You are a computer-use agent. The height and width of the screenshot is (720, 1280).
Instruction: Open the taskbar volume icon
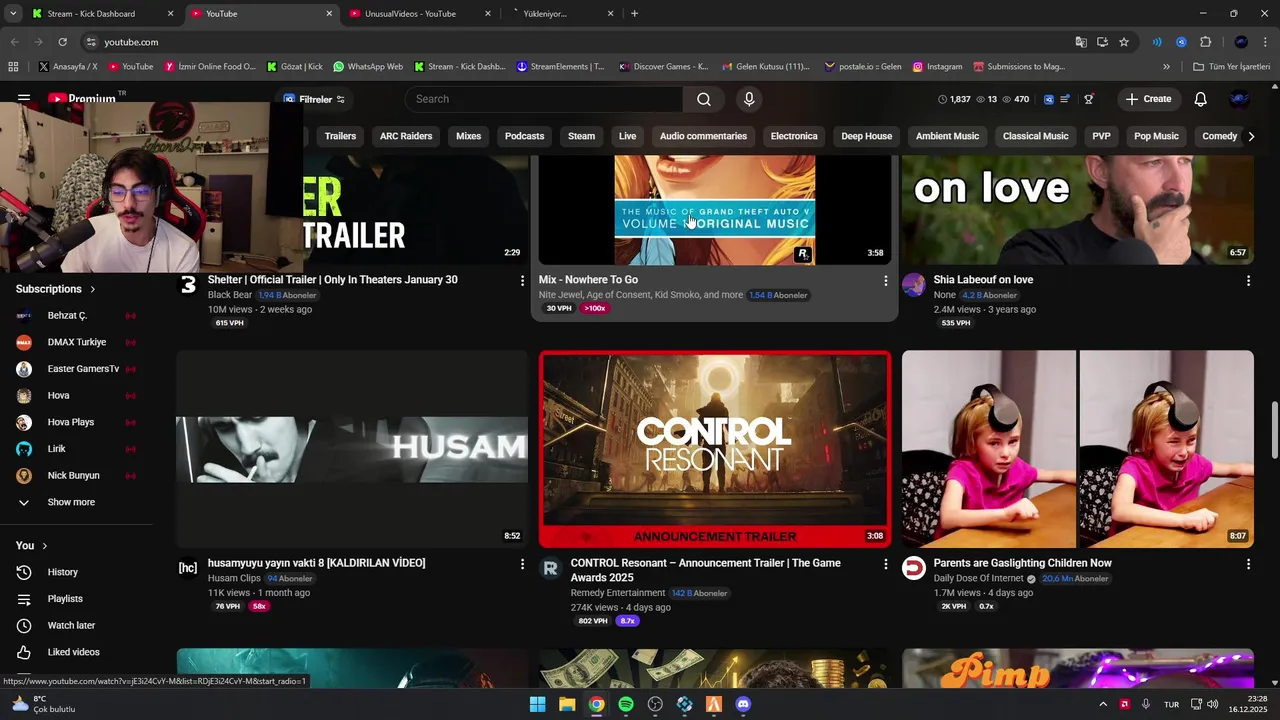click(x=1213, y=704)
